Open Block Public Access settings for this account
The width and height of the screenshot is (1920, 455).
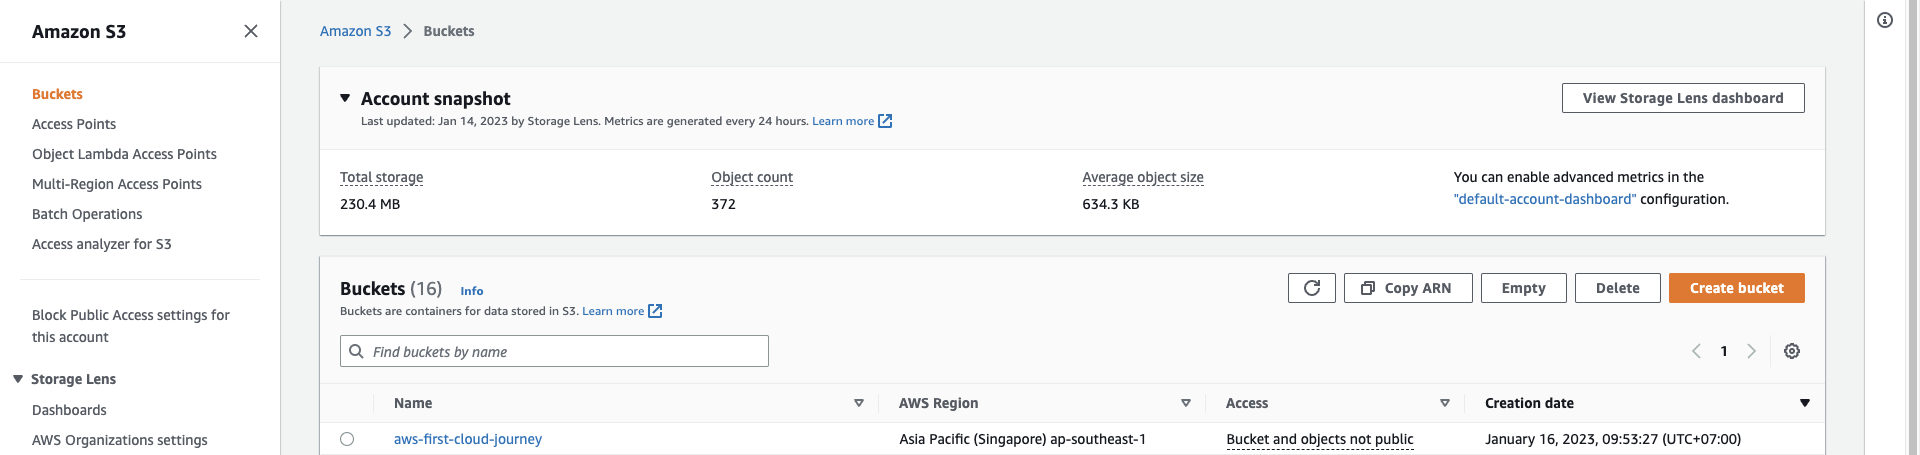click(131, 326)
